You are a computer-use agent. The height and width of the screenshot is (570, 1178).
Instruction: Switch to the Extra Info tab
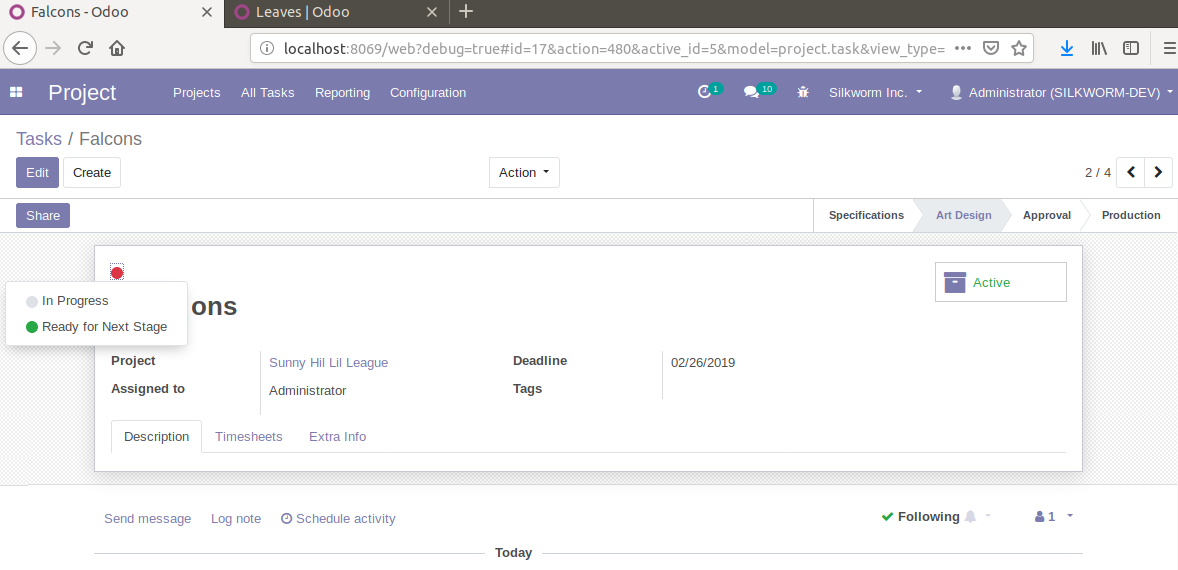pyautogui.click(x=337, y=436)
